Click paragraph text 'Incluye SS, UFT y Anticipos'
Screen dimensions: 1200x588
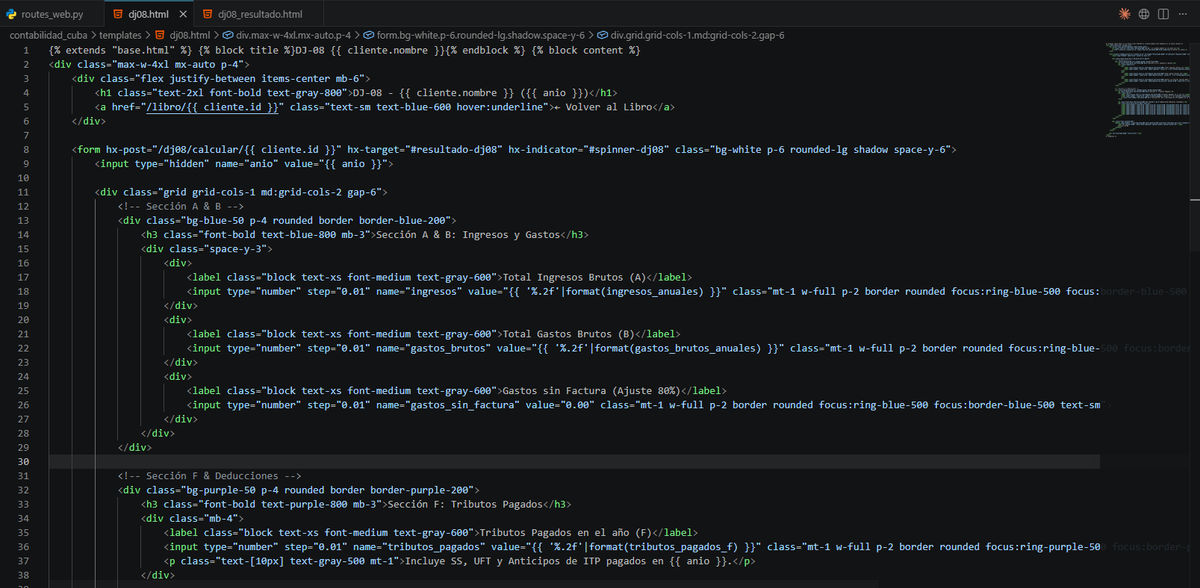click(x=482, y=561)
